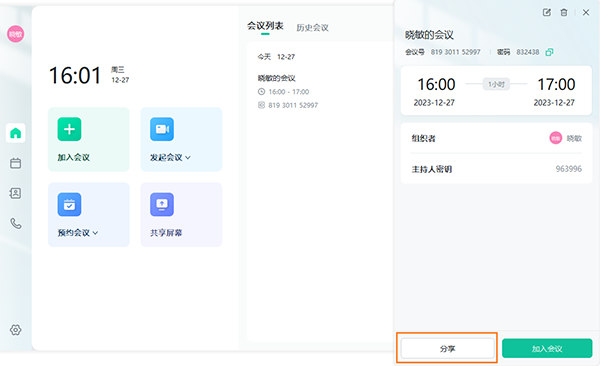Select the 会议列表 tab
Image resolution: width=600 pixels, height=366 pixels.
(x=265, y=26)
